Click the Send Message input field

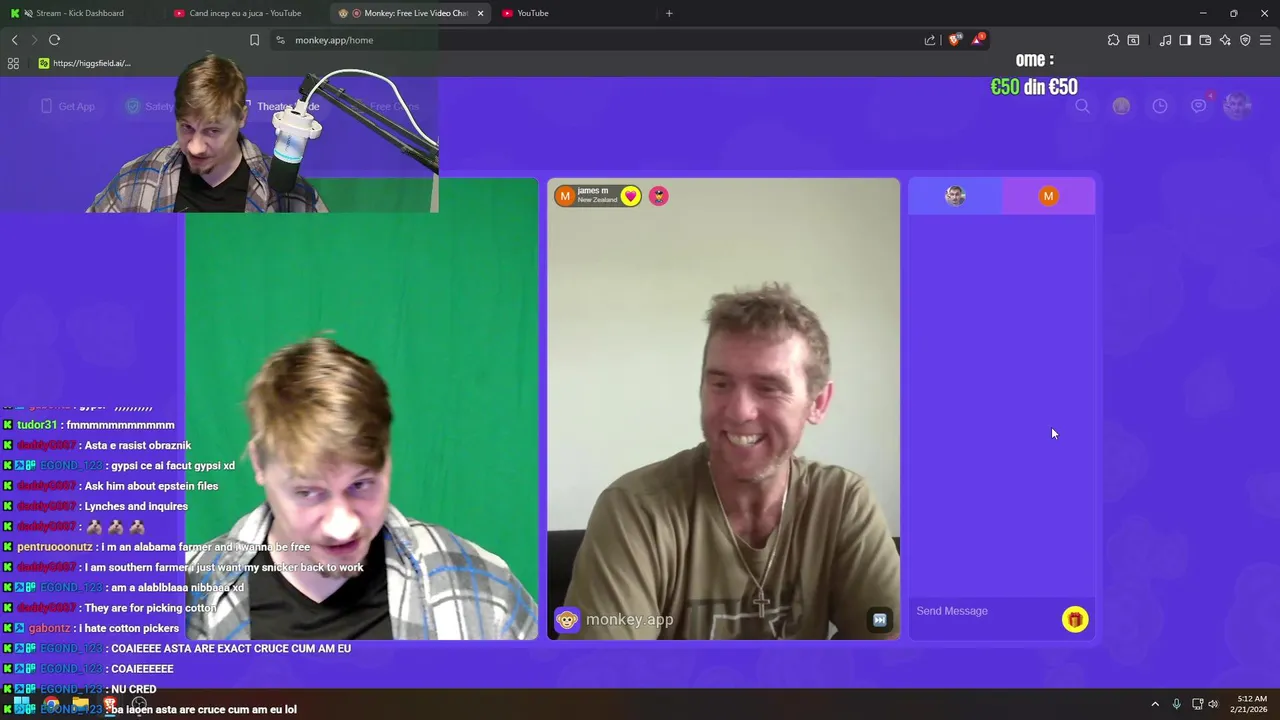coord(985,611)
